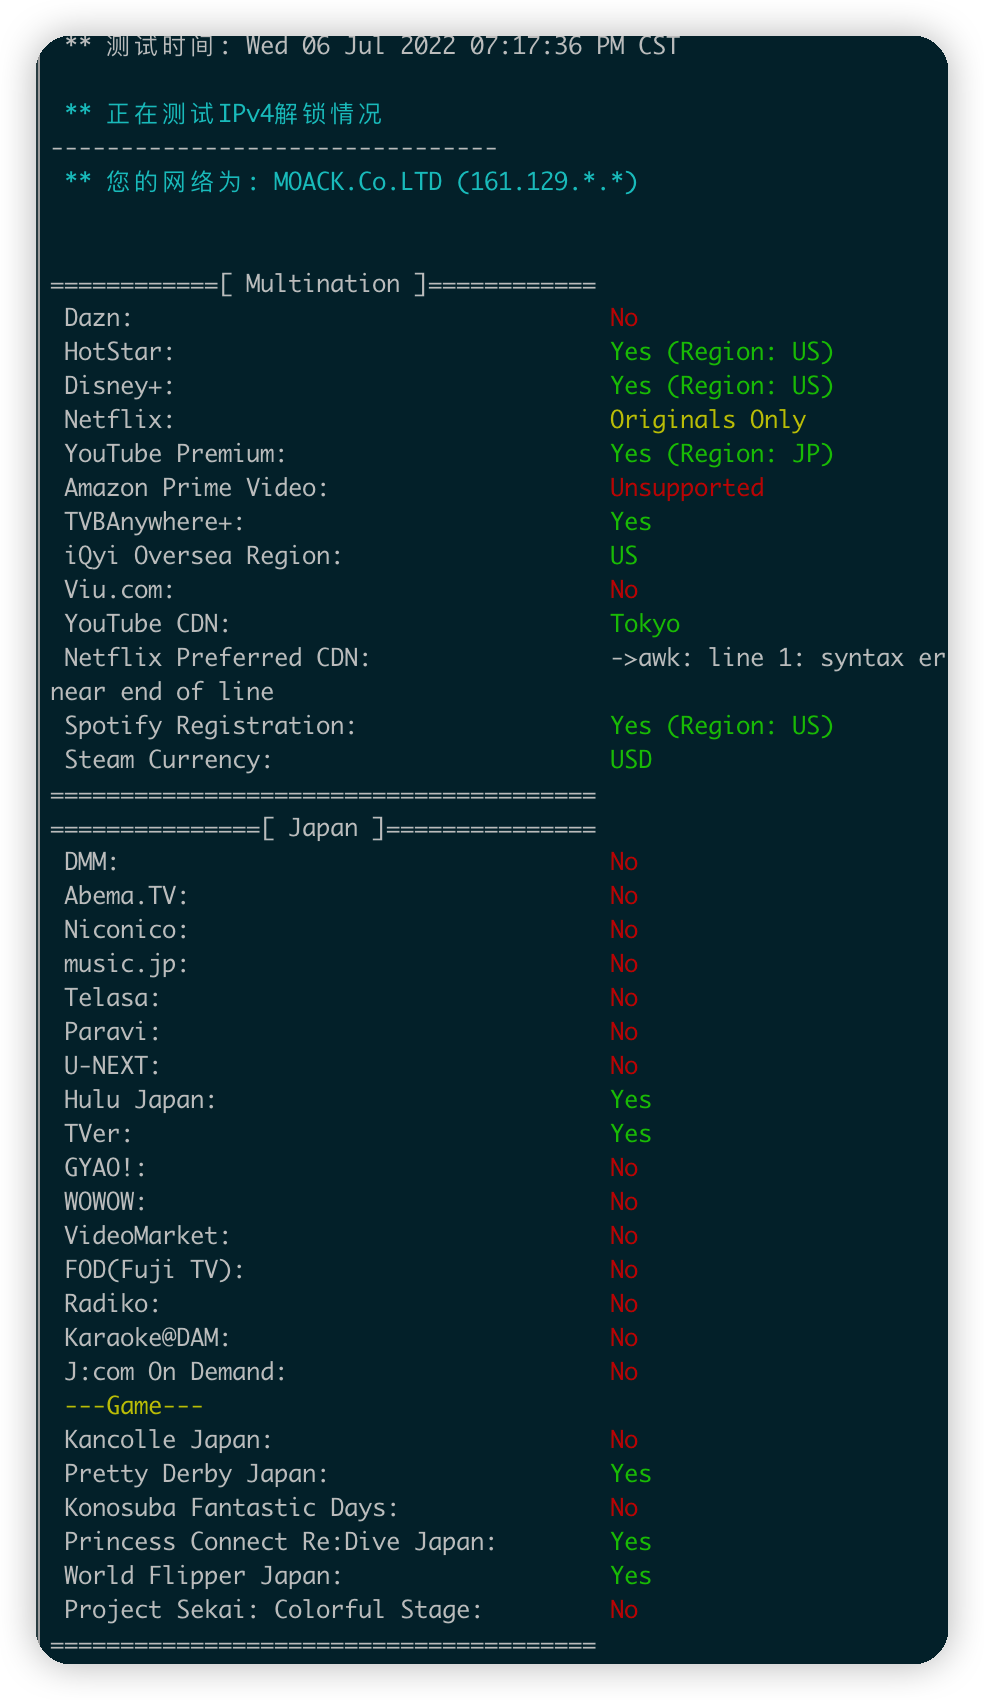984x1700 pixels.
Task: Click the test timestamp line
Action: pyautogui.click(x=372, y=46)
